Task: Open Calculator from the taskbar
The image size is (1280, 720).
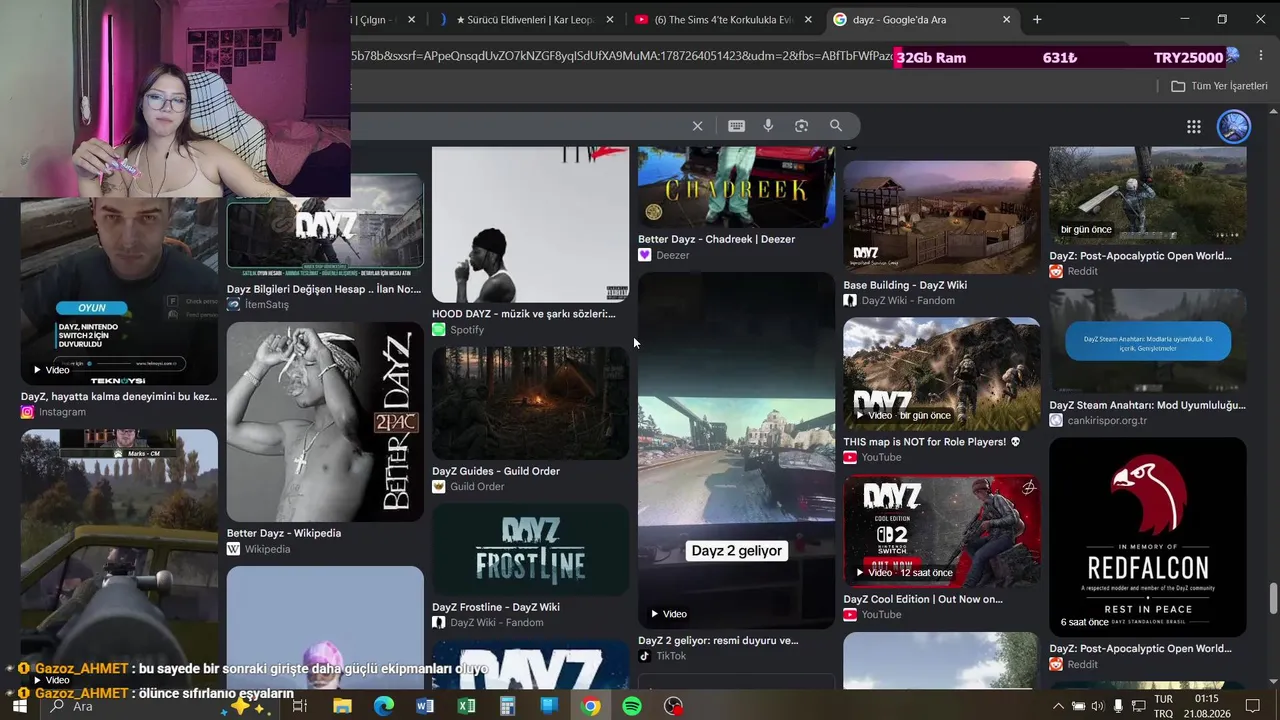Action: (x=507, y=706)
